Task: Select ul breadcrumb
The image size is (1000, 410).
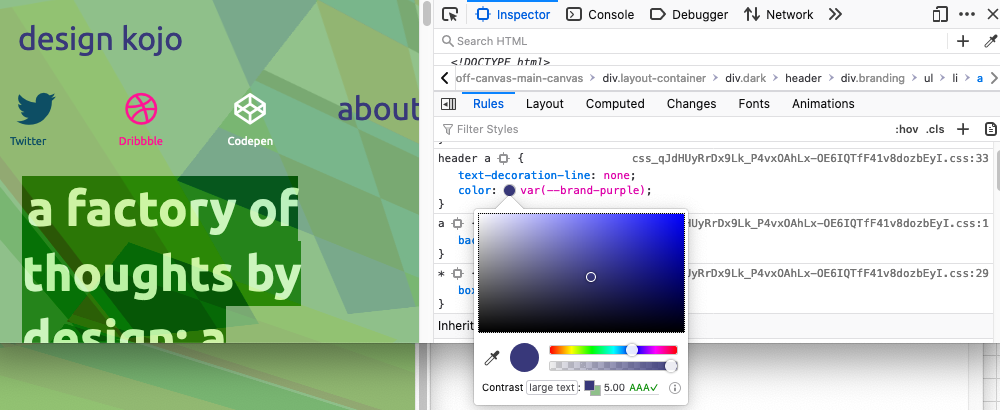Action: 929,78
